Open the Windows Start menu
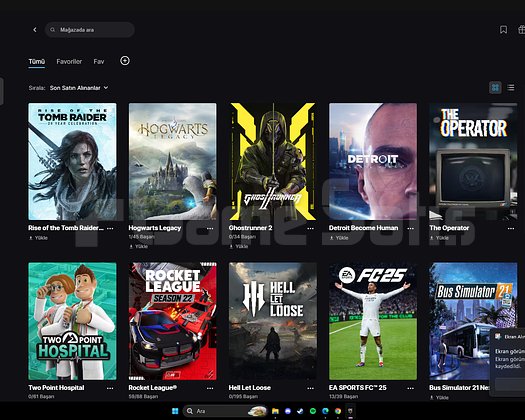 175,411
